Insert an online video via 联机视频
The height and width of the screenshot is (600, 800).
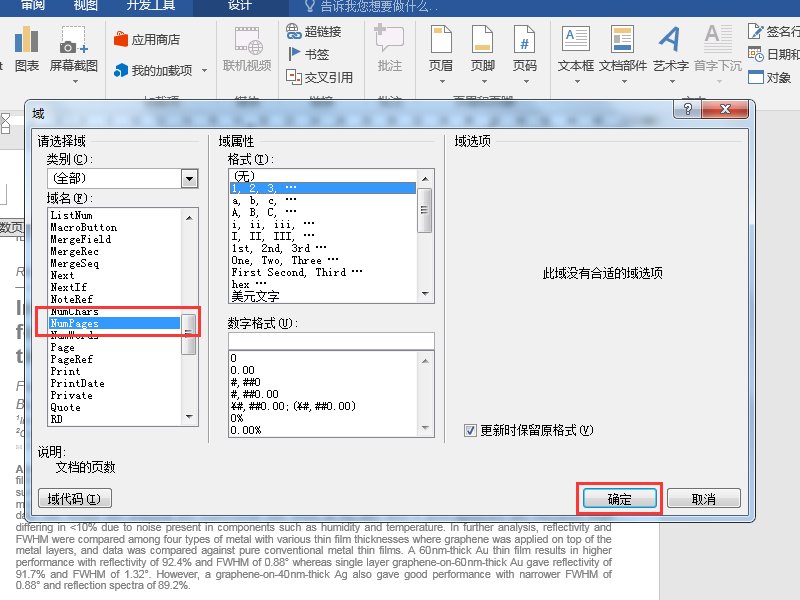tap(246, 50)
